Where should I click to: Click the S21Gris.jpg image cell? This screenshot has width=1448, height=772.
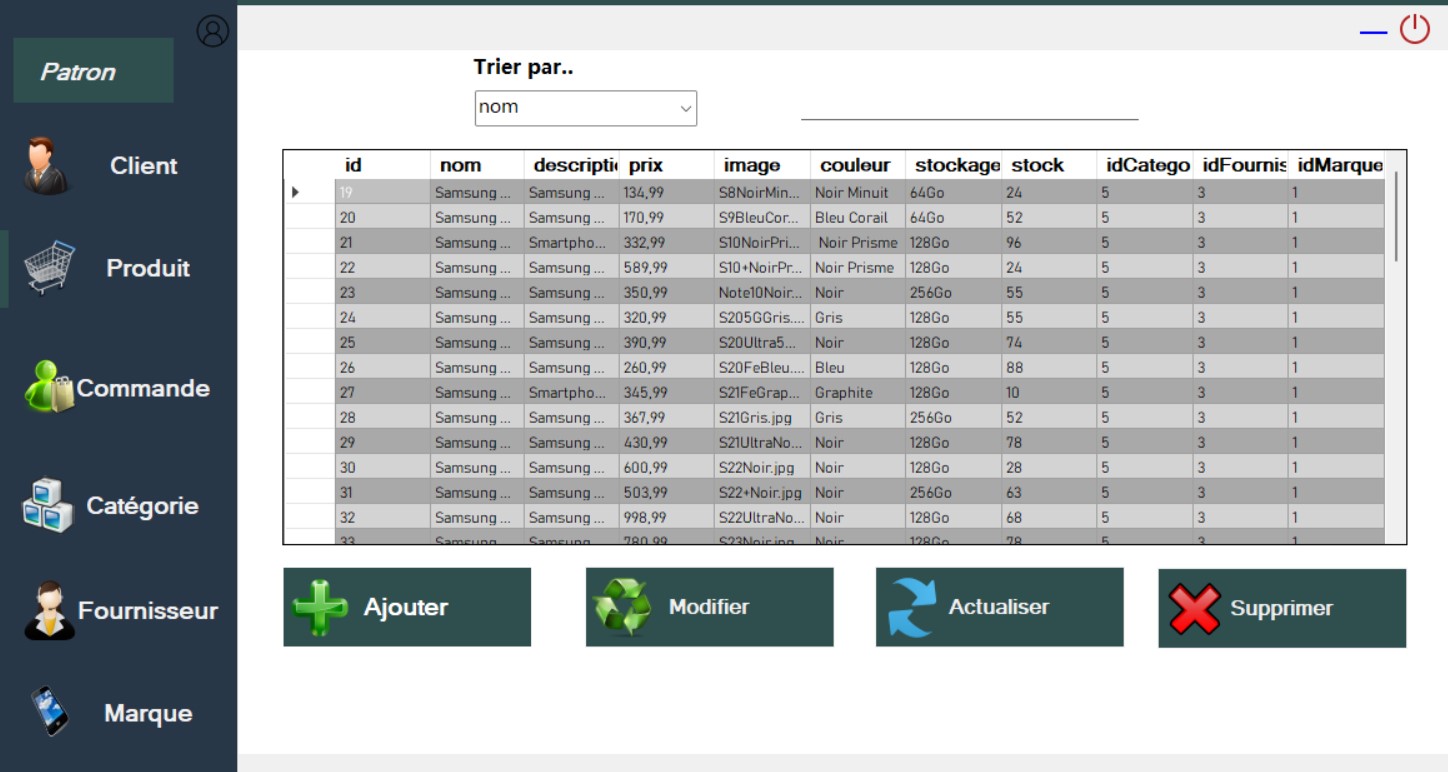click(x=762, y=417)
